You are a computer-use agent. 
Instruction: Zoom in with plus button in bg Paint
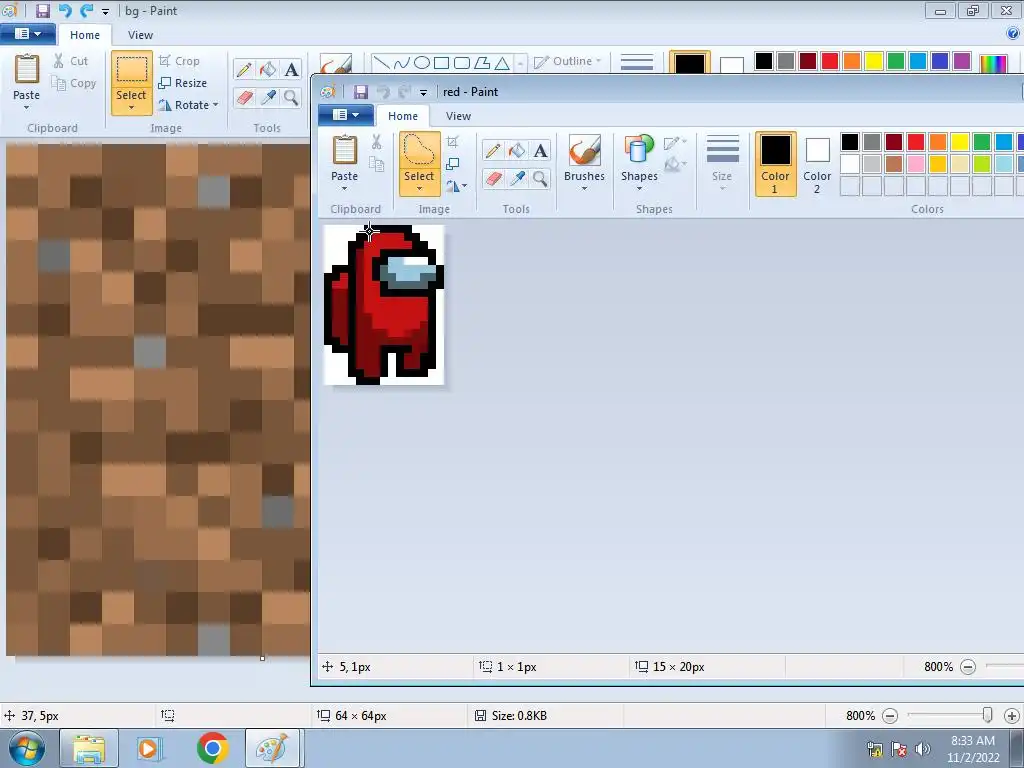pyautogui.click(x=1012, y=716)
